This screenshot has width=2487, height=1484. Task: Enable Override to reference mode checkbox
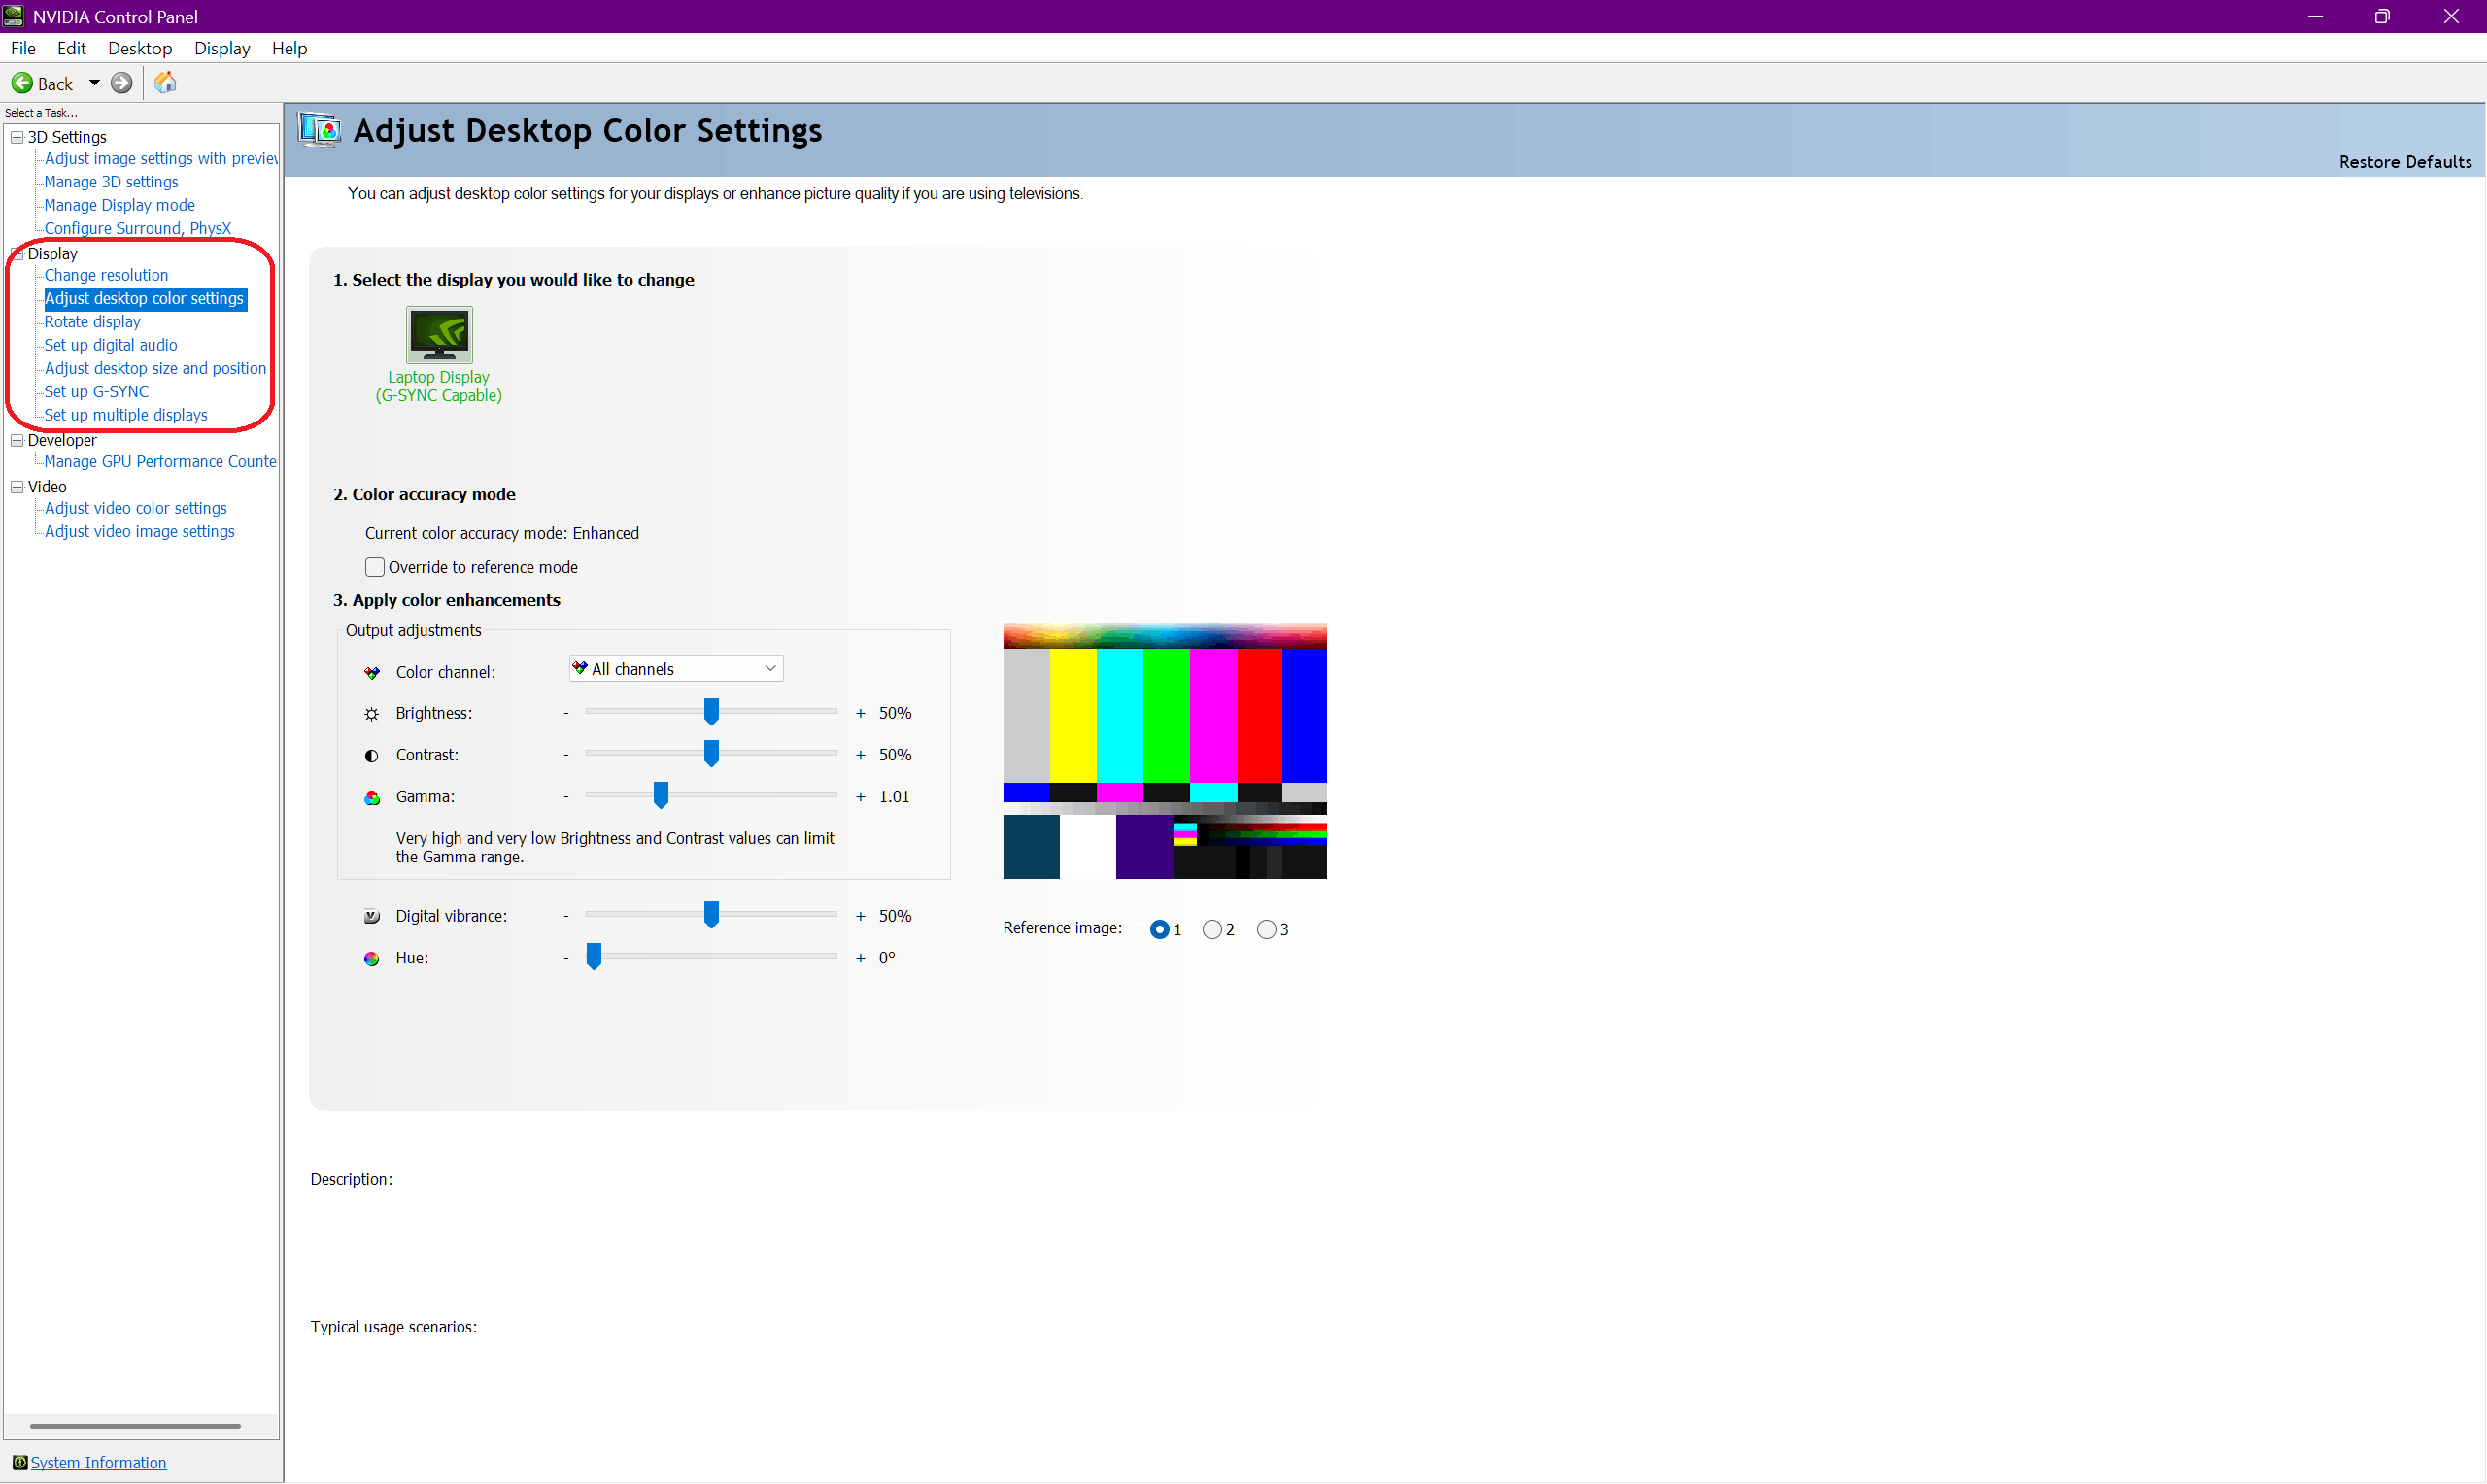coord(375,567)
